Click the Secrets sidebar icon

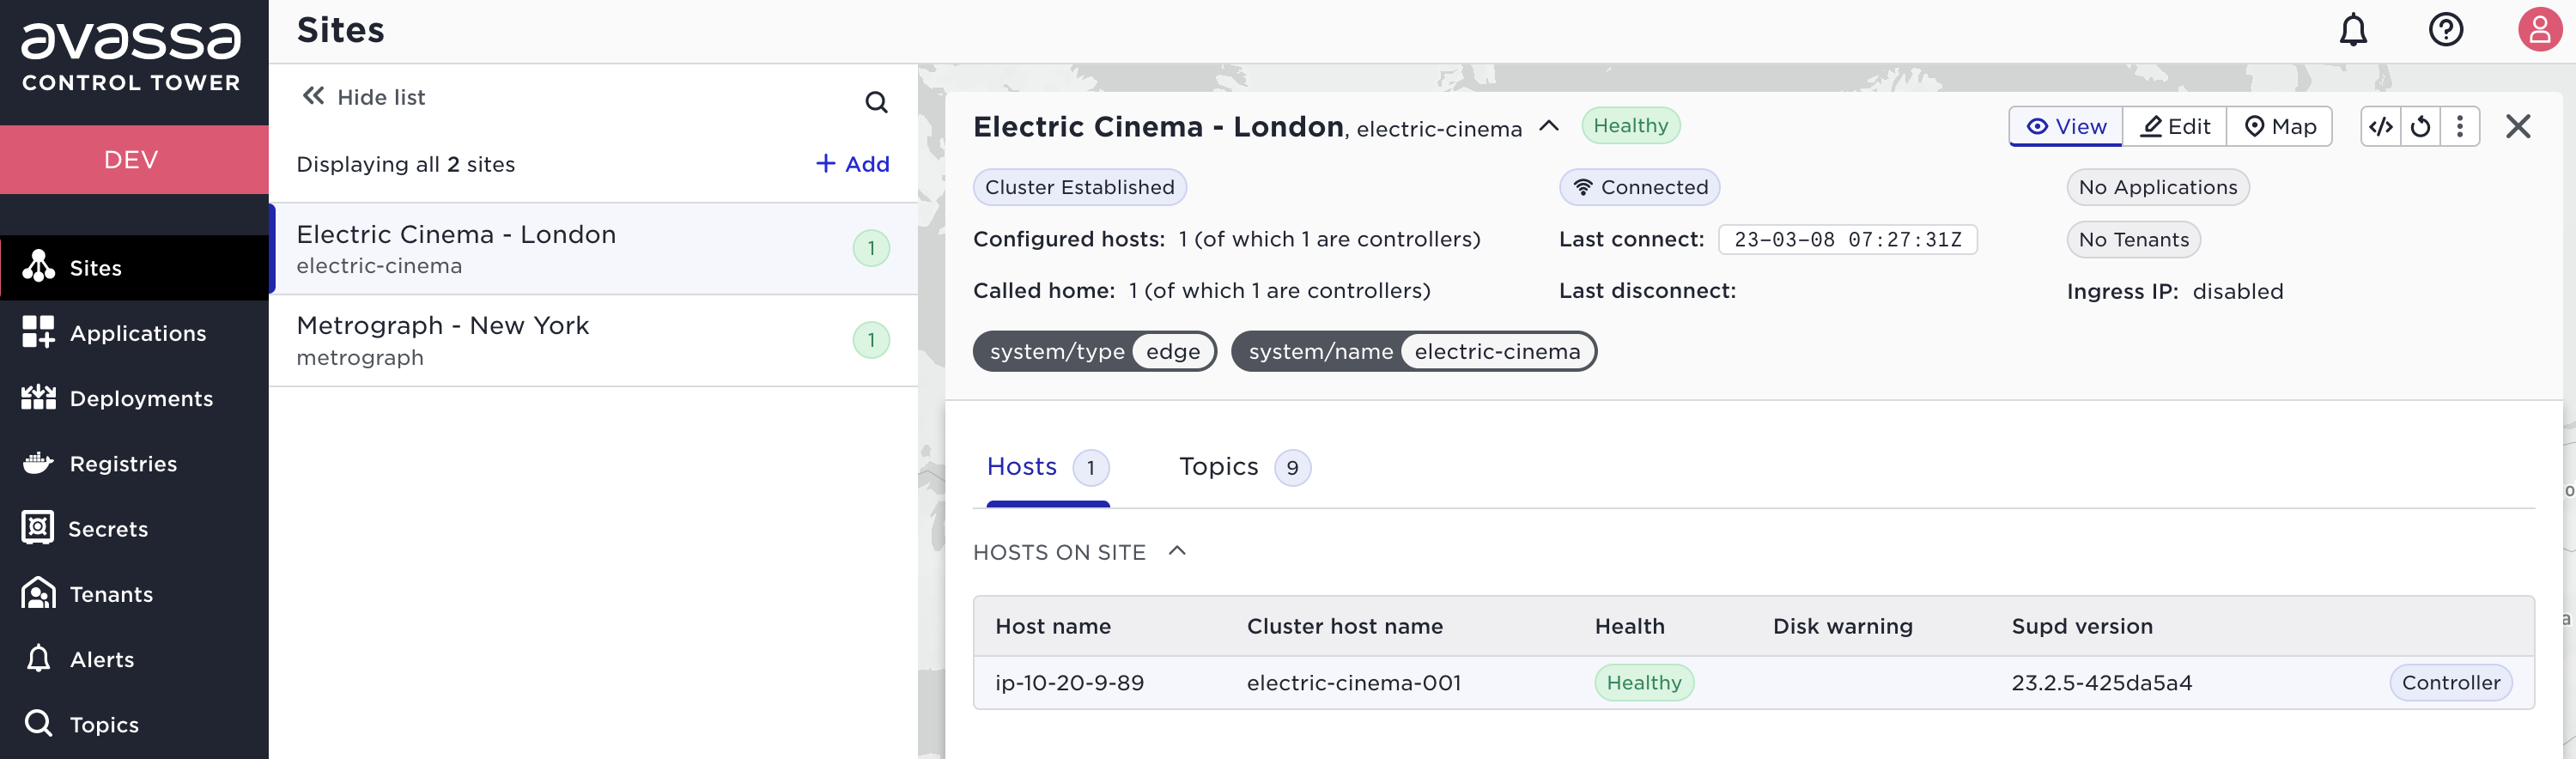[38, 528]
